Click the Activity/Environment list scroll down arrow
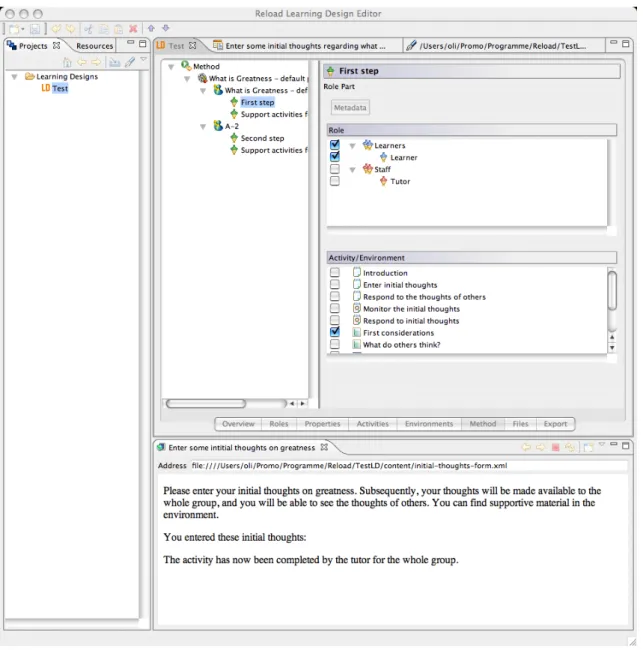 (612, 348)
